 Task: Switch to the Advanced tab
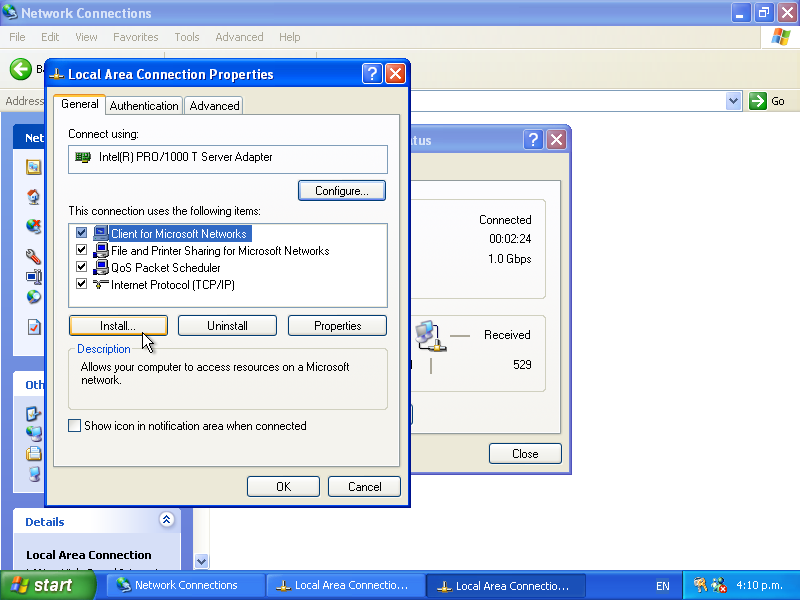point(214,106)
